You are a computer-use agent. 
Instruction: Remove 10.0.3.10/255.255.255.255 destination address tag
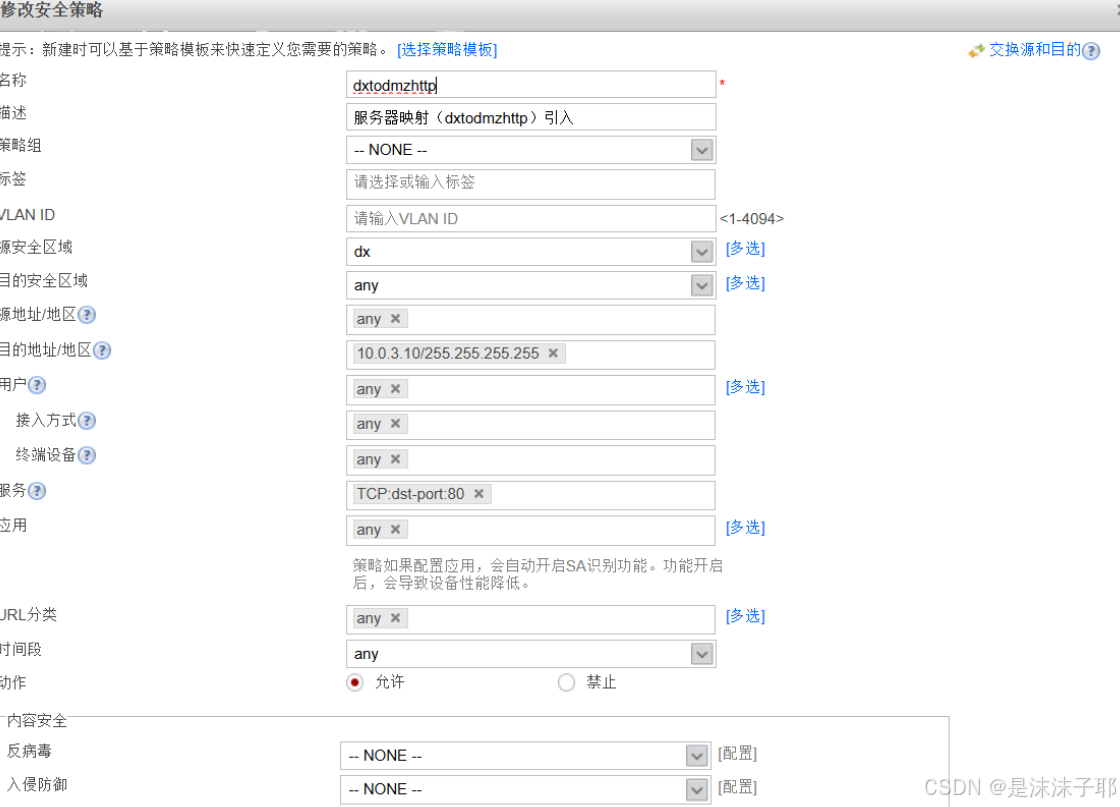point(553,353)
